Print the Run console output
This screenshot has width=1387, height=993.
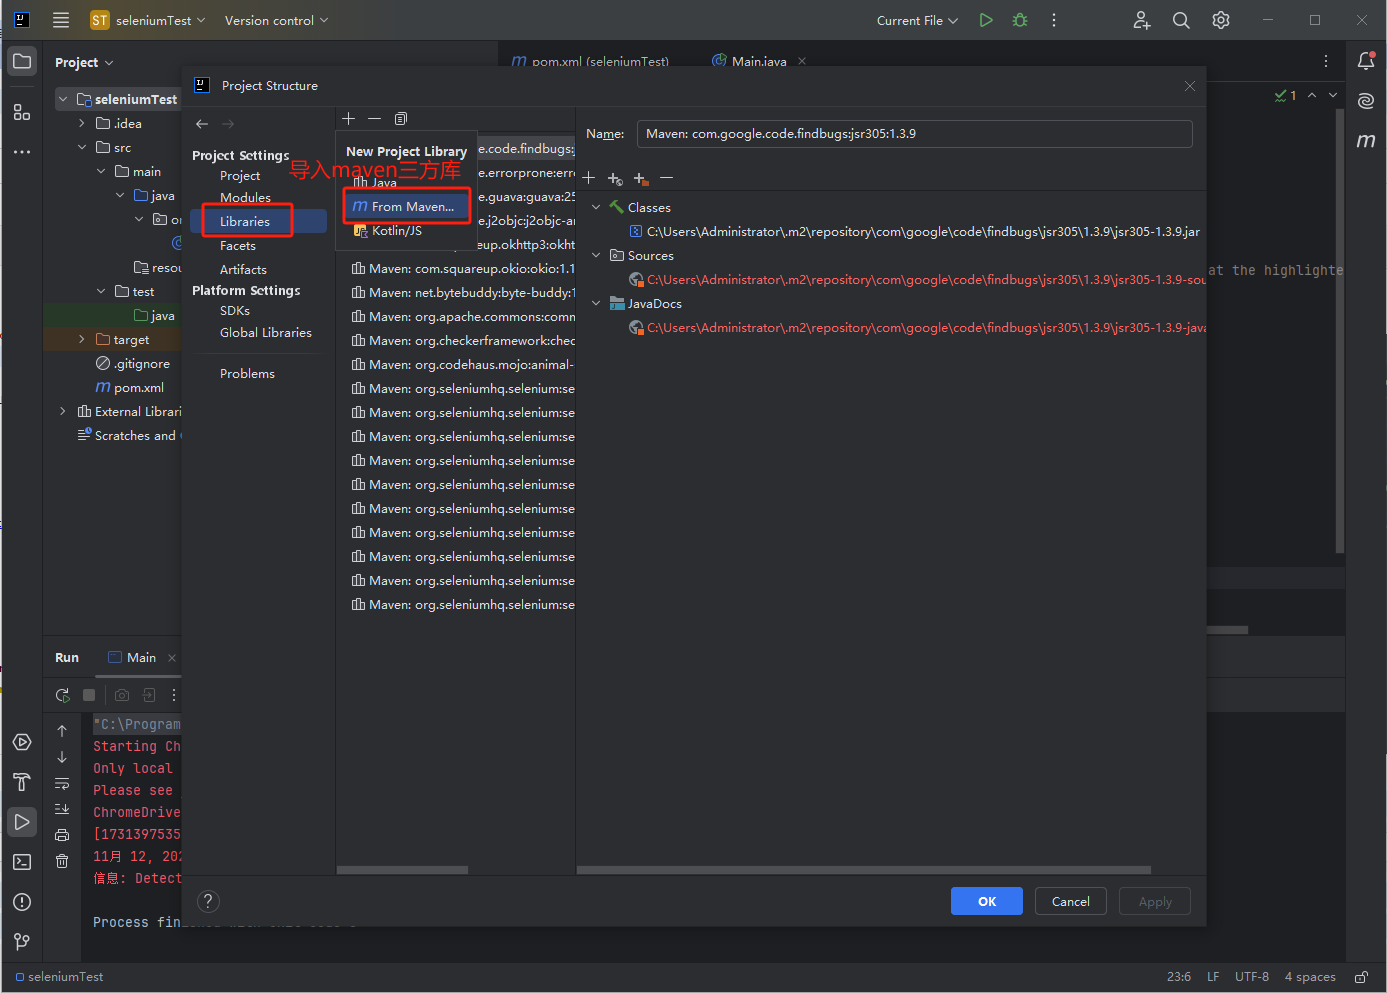pos(62,835)
